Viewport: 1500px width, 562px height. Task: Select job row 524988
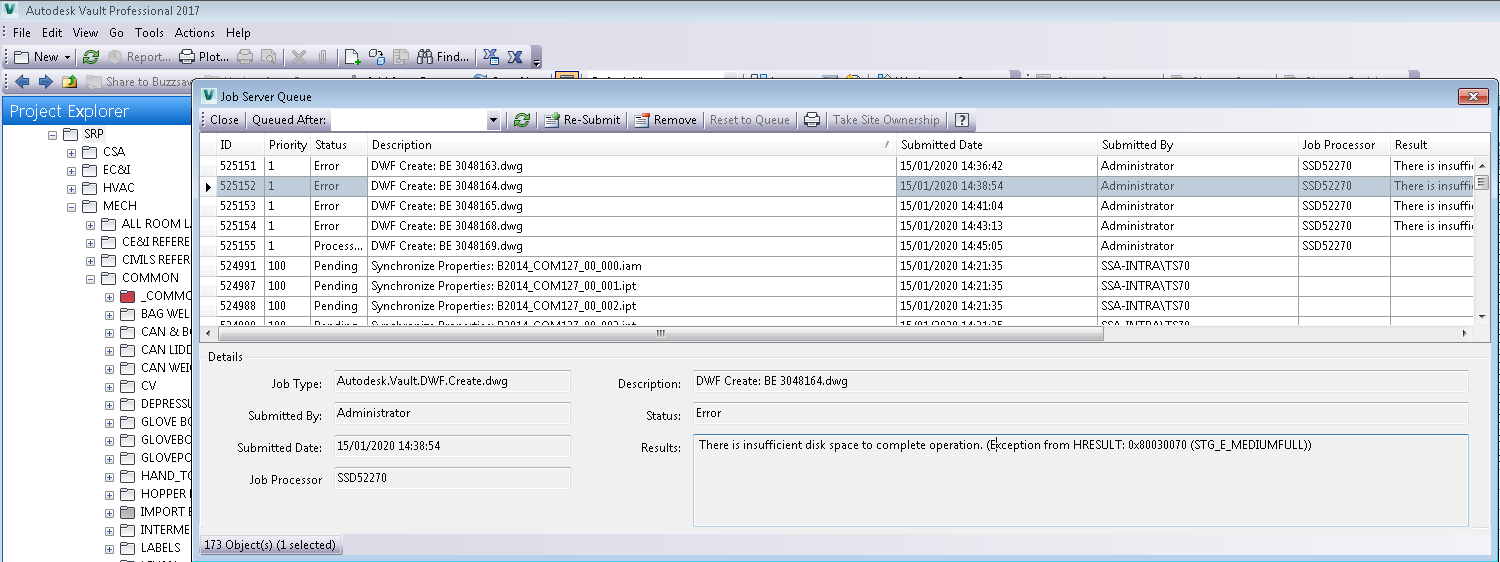coord(838,306)
